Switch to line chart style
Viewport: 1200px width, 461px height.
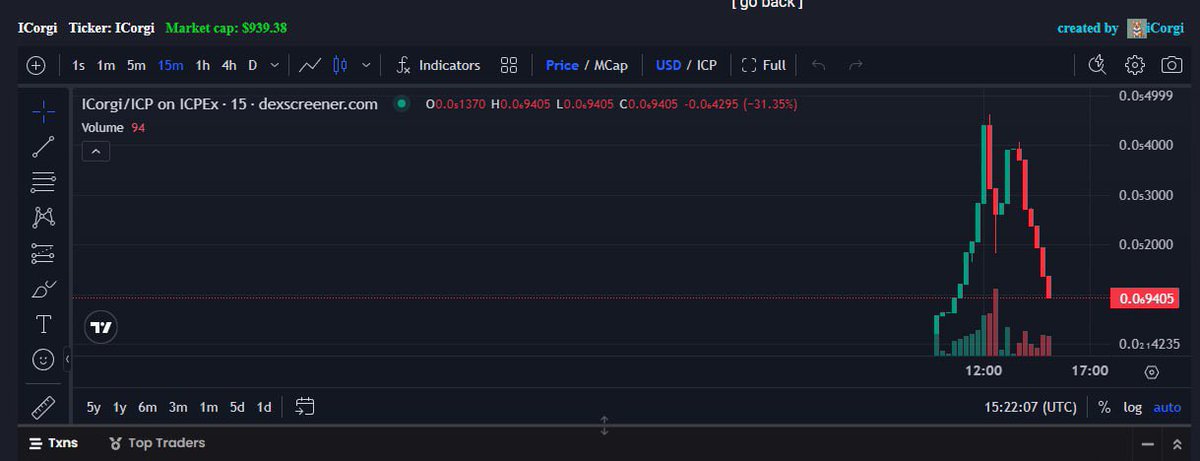[310, 65]
